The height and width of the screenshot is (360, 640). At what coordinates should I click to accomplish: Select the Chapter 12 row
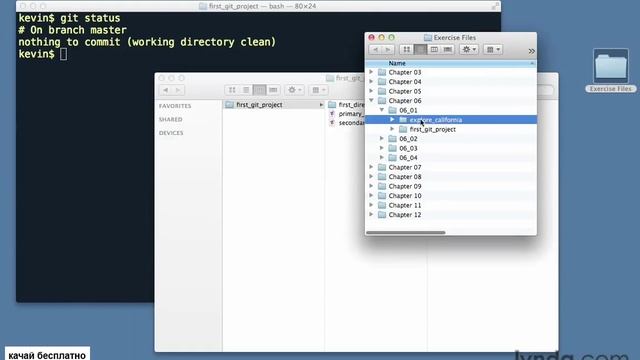pos(451,215)
